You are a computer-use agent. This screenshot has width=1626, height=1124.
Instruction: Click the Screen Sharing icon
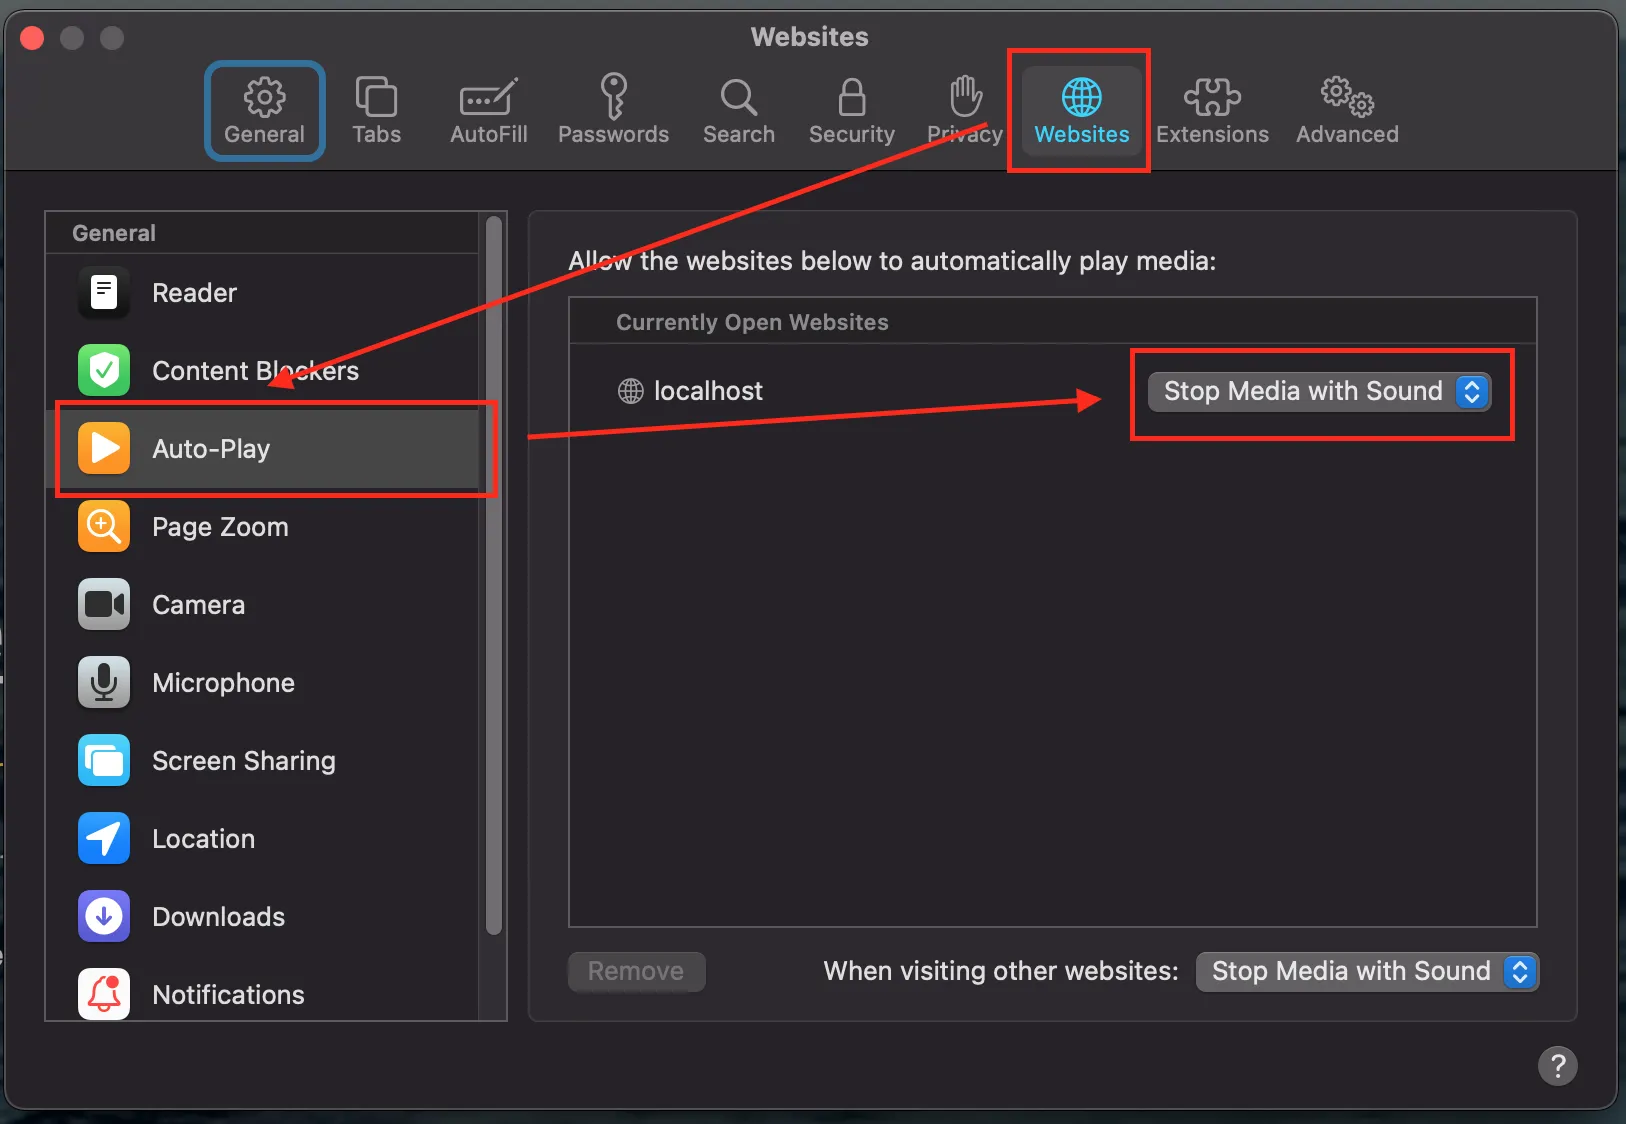(104, 761)
